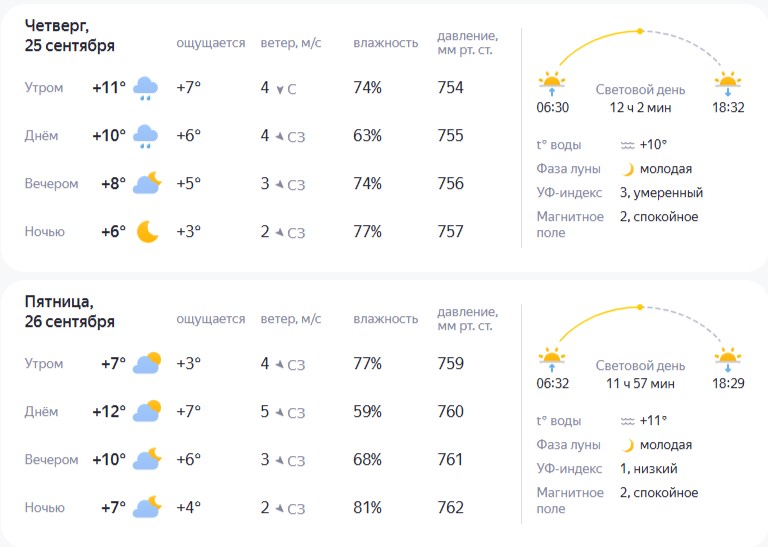Image resolution: width=768 pixels, height=547 pixels.
Task: Click Friday's УФ-индекс value 1, низкий
Action: pyautogui.click(x=649, y=469)
